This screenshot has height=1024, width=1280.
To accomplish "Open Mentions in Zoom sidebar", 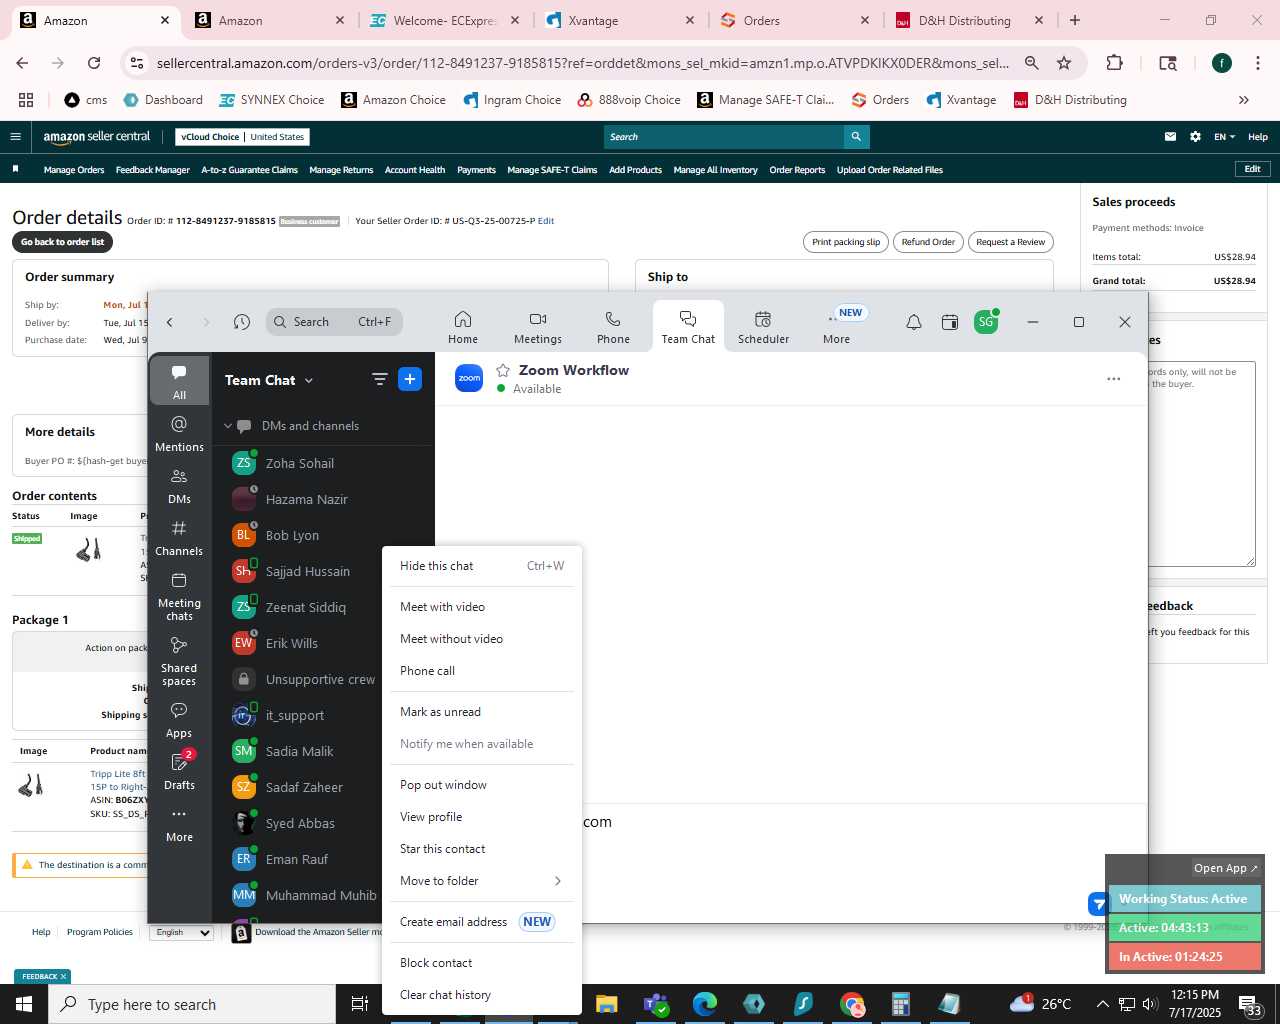I will [179, 433].
